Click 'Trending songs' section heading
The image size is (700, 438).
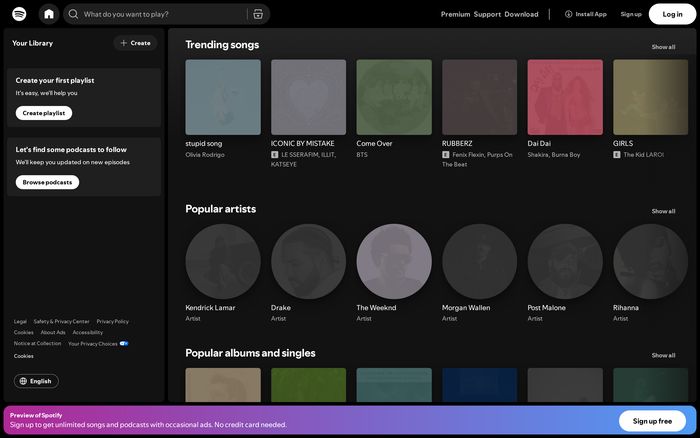click(x=222, y=45)
